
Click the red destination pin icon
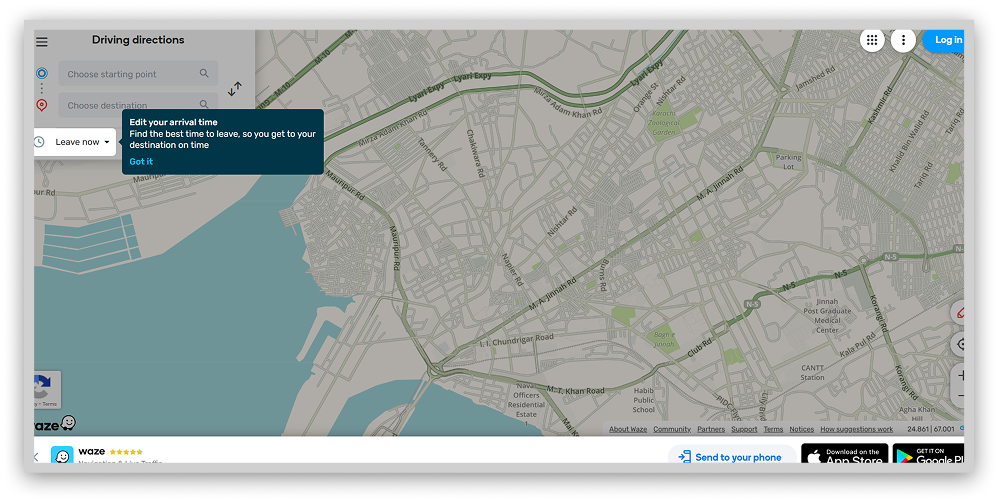click(41, 105)
